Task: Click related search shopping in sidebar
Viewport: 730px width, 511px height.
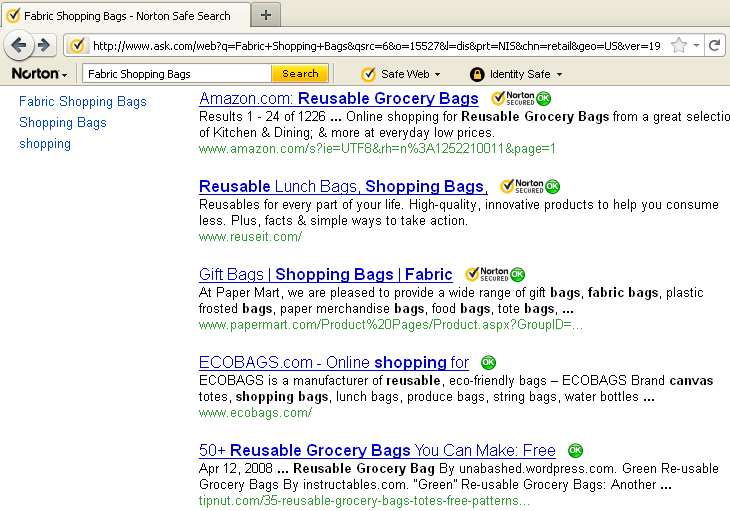Action: (x=45, y=144)
